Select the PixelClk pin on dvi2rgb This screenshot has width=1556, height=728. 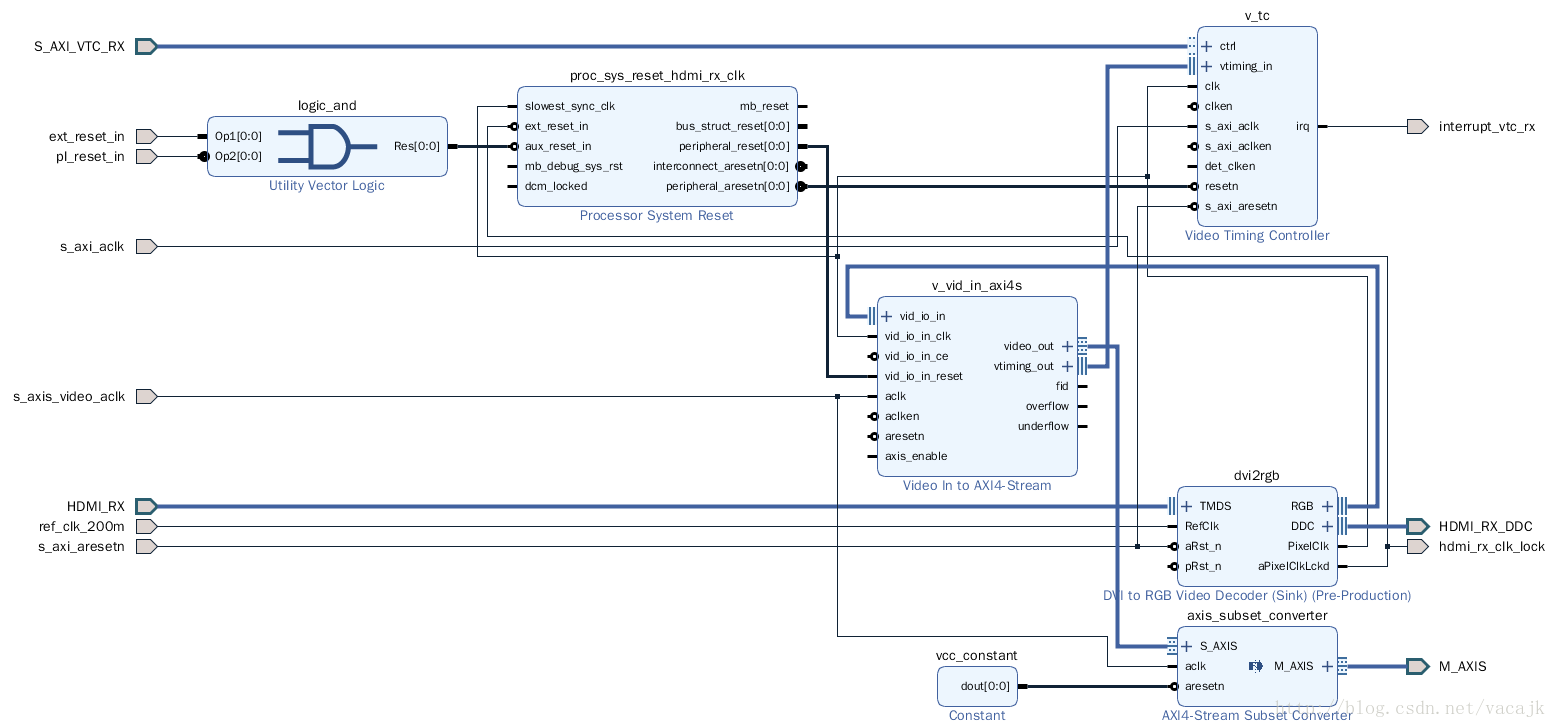tap(1308, 546)
